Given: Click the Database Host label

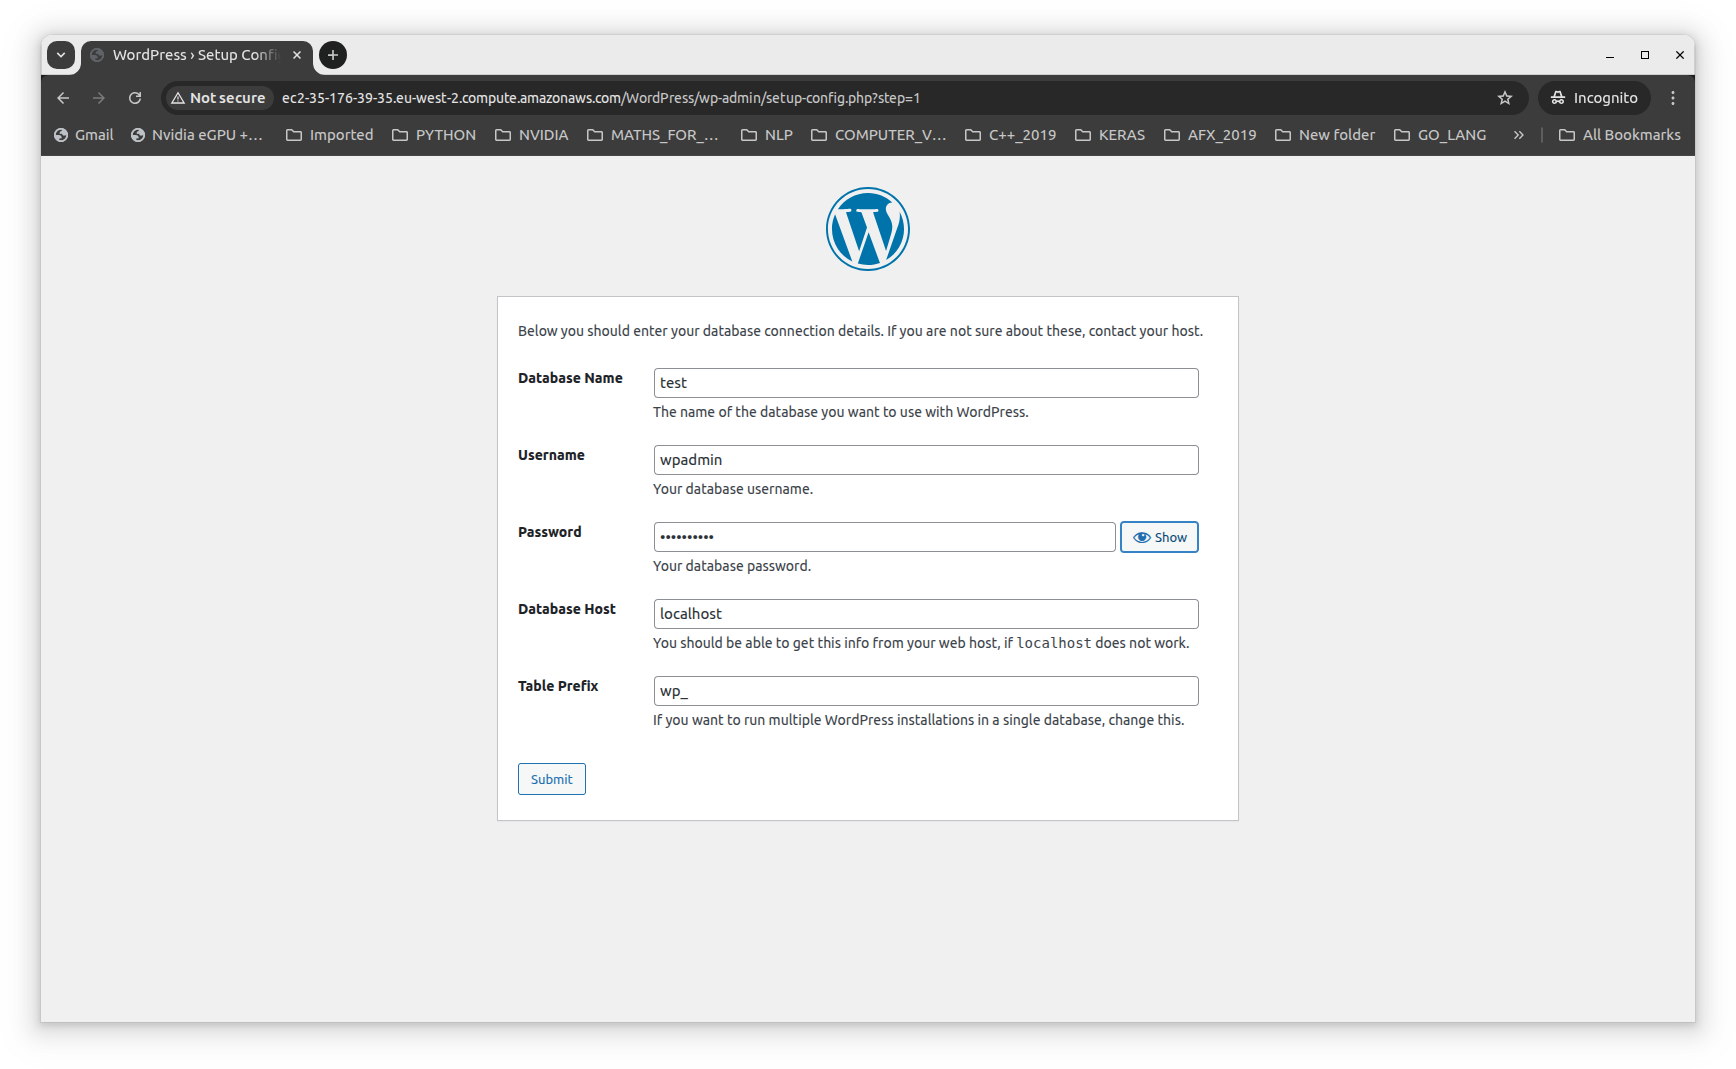Looking at the screenshot, I should click(567, 609).
